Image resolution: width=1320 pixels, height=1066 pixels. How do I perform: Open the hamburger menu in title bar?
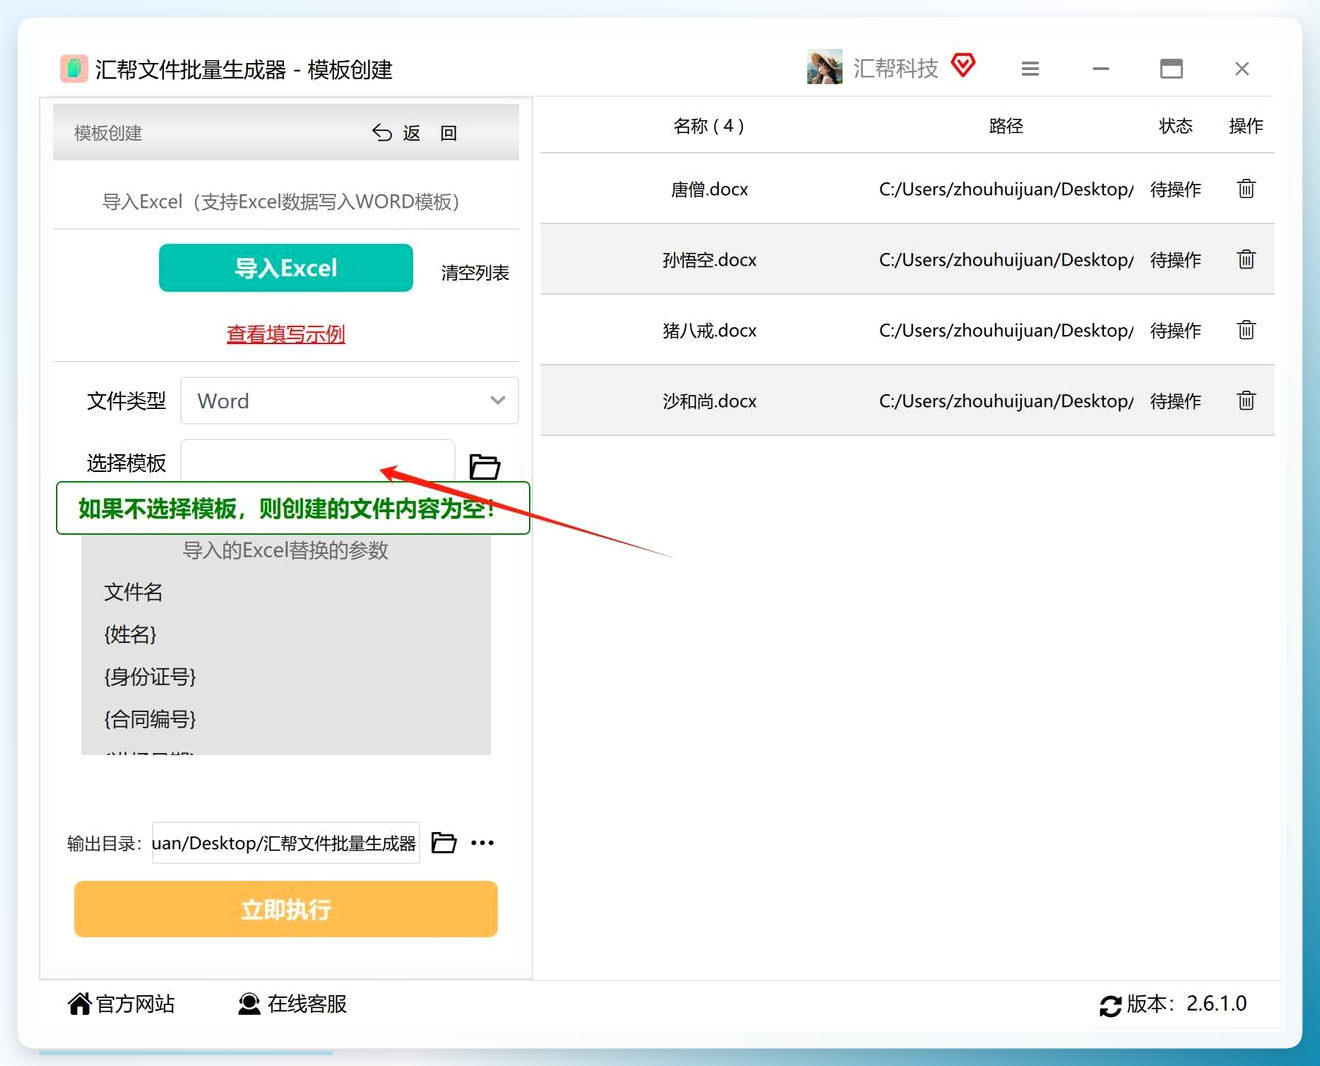pyautogui.click(x=1030, y=69)
